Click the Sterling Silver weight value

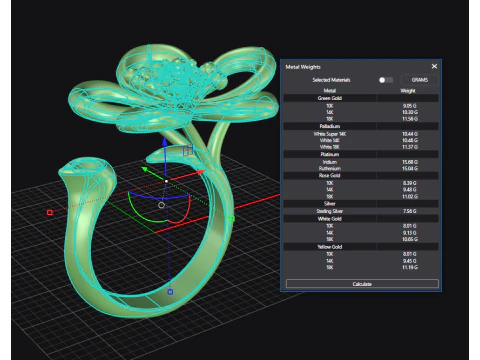point(410,211)
